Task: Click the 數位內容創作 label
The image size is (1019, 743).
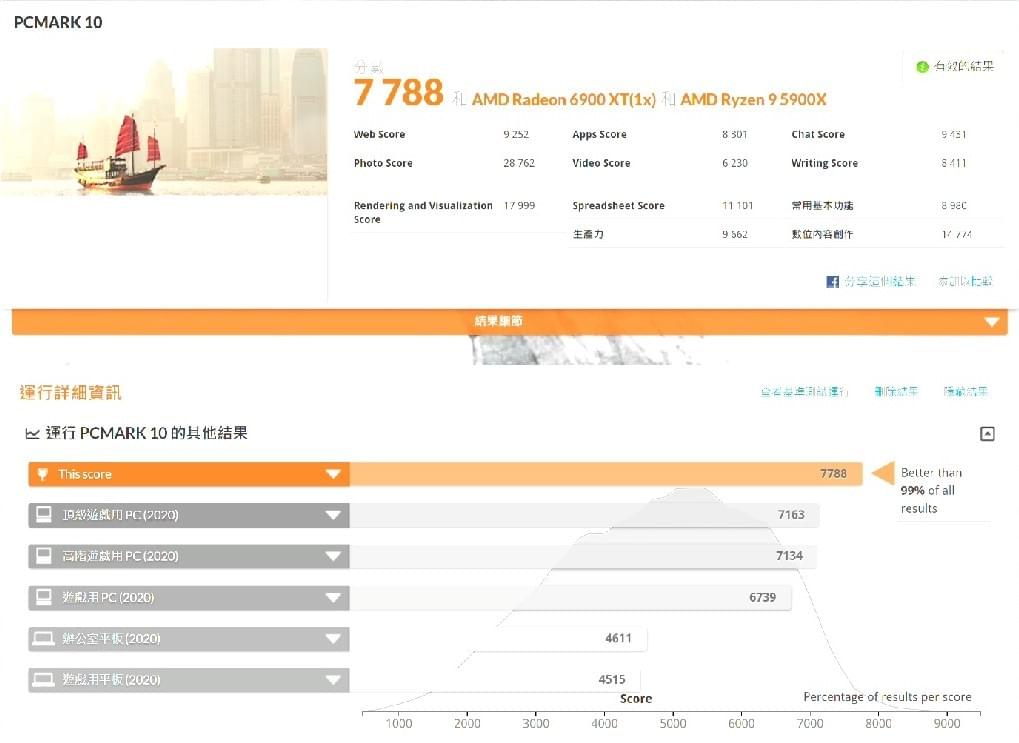Action: 822,234
